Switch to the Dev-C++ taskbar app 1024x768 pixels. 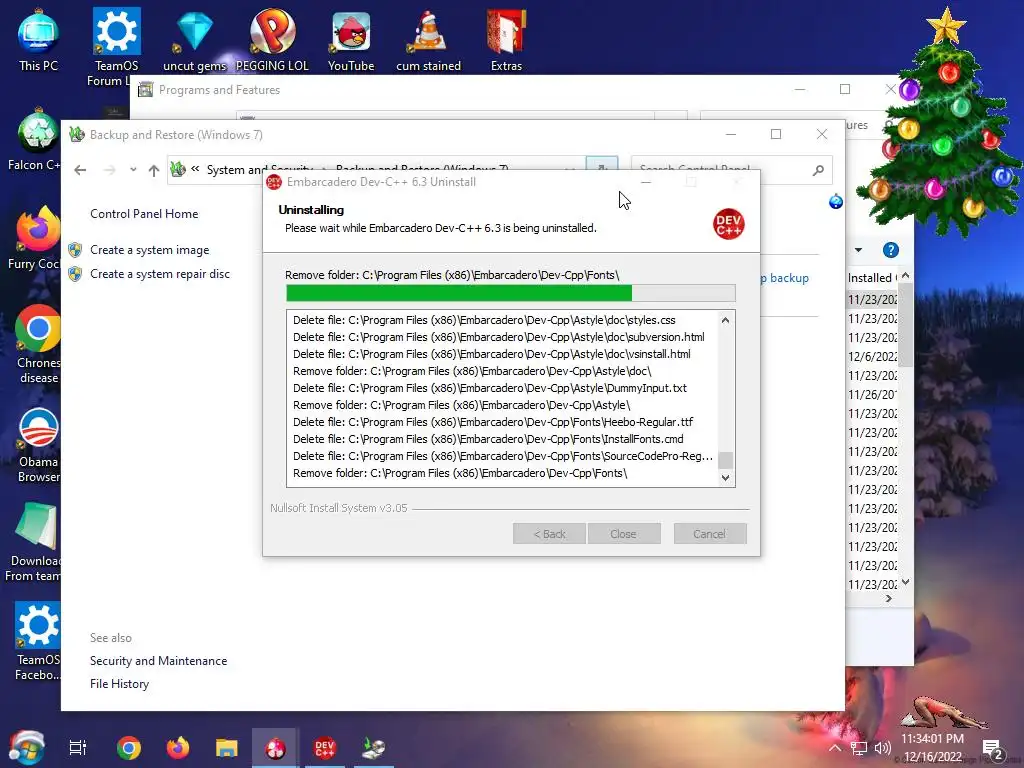[325, 748]
